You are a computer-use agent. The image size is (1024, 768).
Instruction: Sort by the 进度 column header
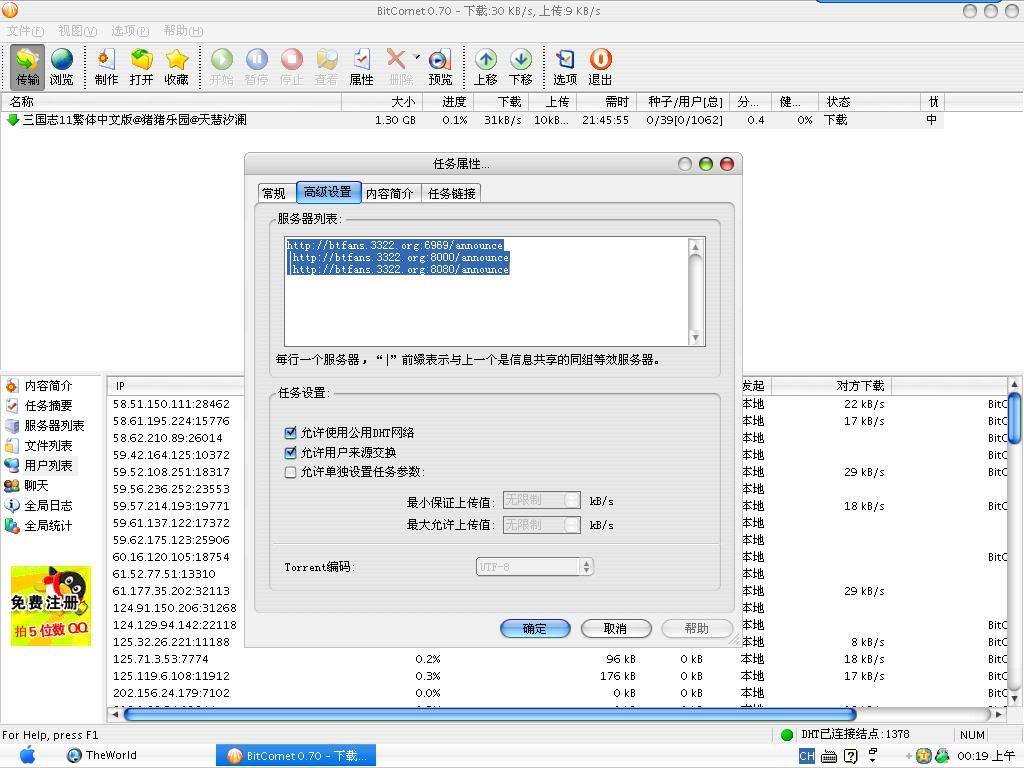(449, 102)
